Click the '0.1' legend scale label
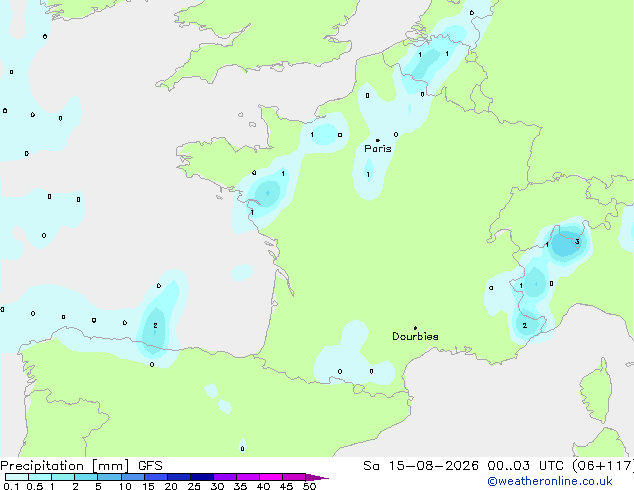The height and width of the screenshot is (490, 634). point(11,486)
